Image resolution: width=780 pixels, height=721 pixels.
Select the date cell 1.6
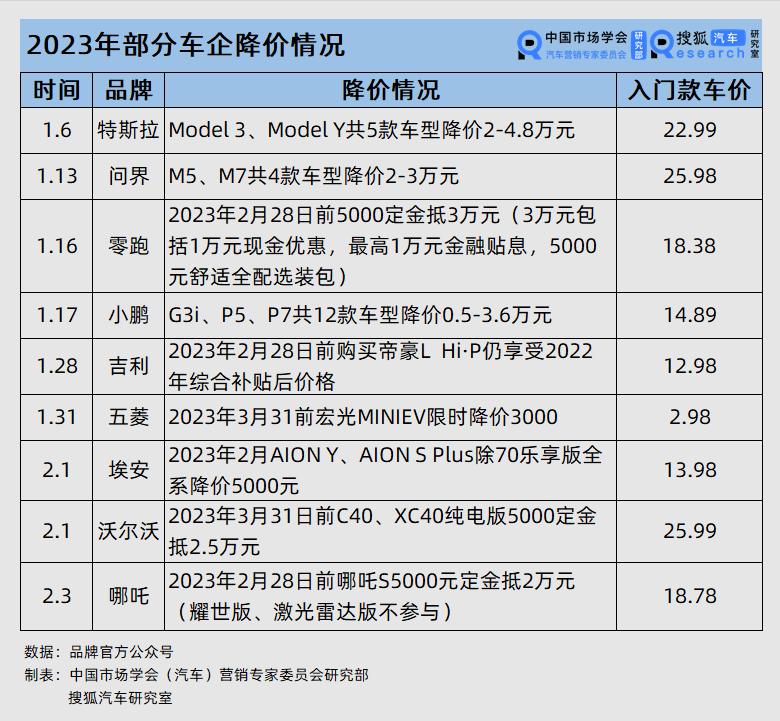click(57, 130)
